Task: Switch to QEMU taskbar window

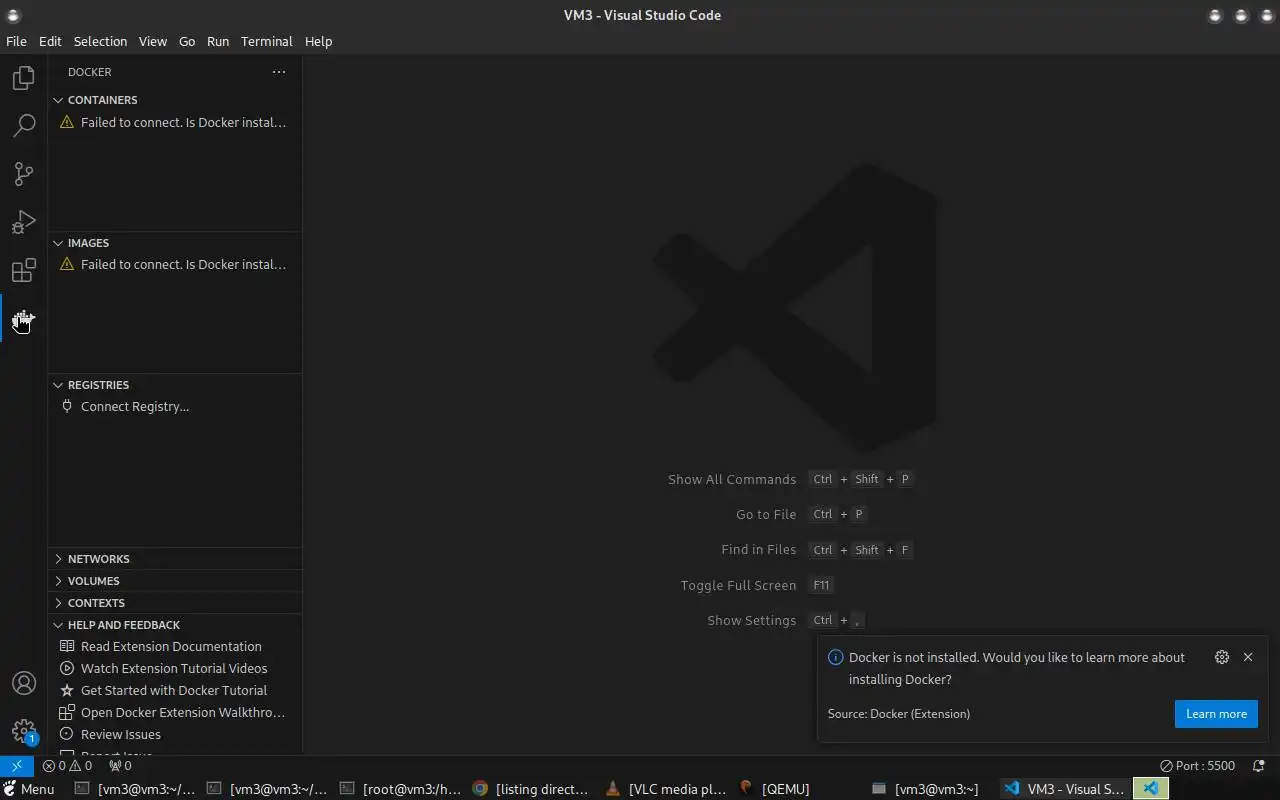Action: coord(774,789)
